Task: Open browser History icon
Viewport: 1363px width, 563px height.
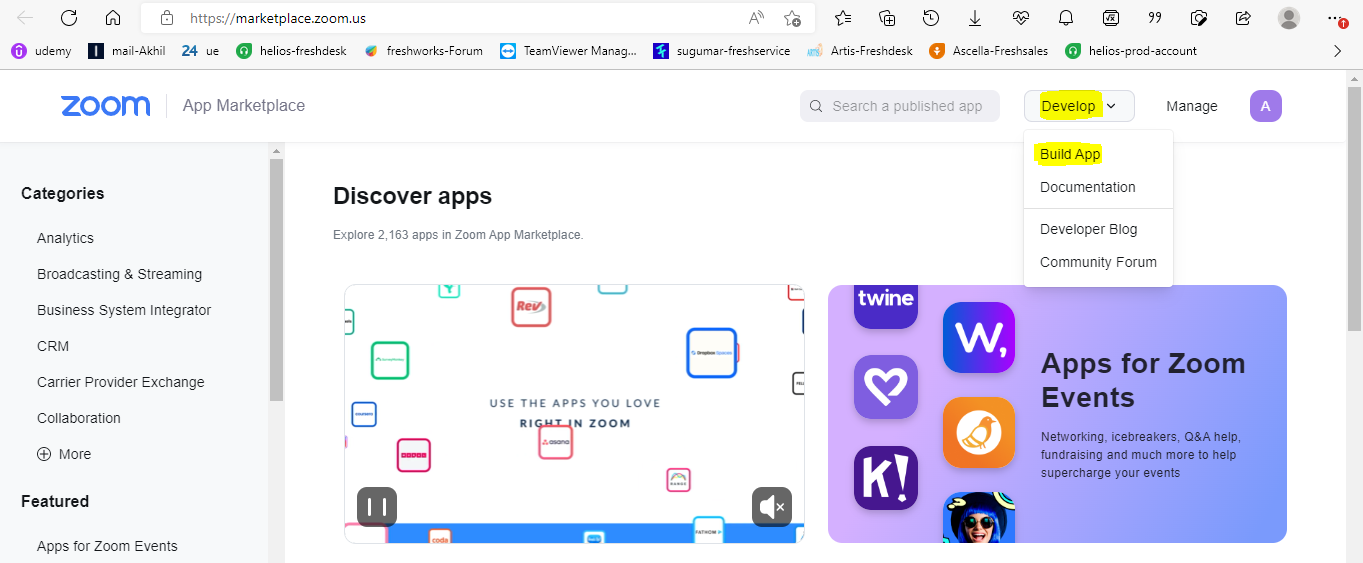Action: [931, 18]
